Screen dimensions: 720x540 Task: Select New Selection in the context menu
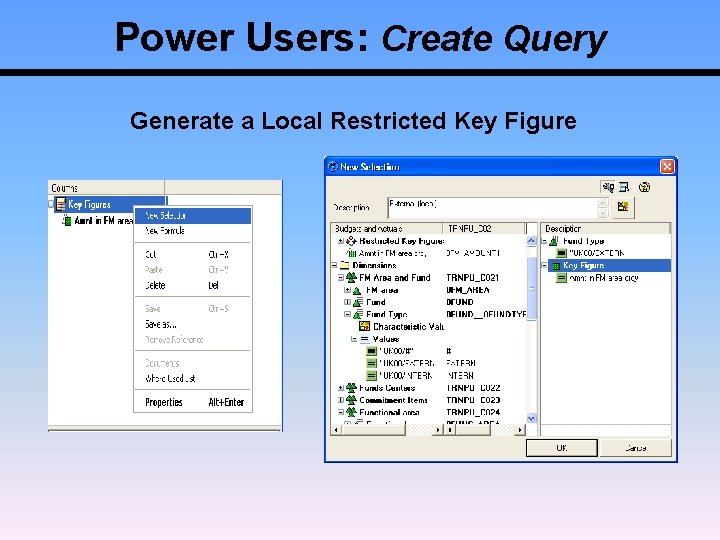pos(192,215)
